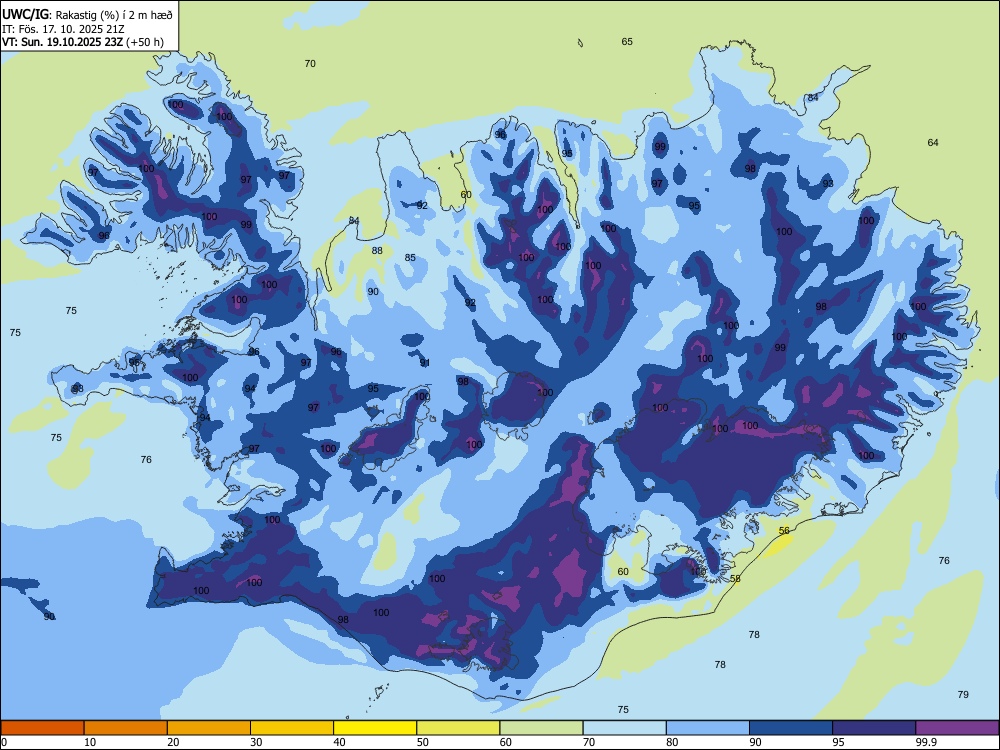The image size is (1000, 750).
Task: Click the '95' label under the legend bar
Action: click(838, 742)
